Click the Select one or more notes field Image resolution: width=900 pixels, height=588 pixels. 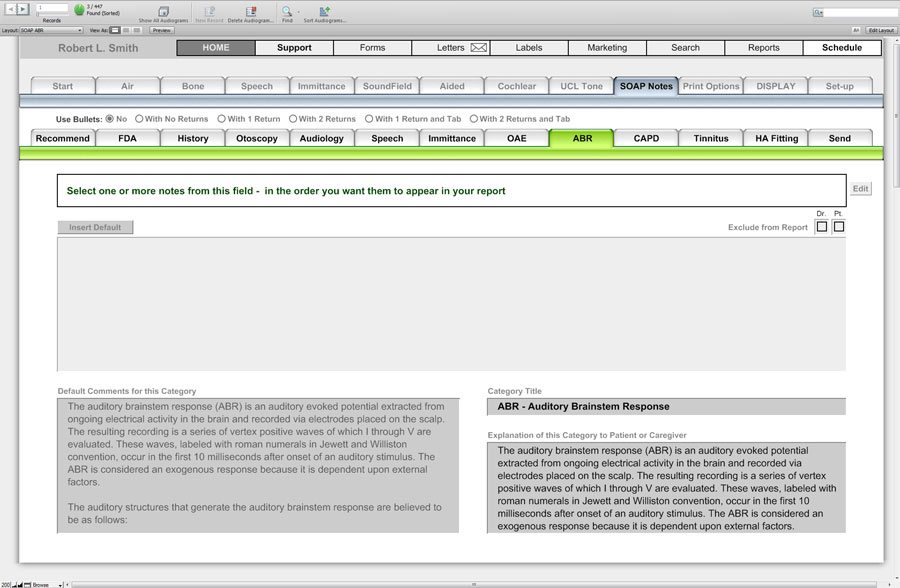pyautogui.click(x=452, y=191)
